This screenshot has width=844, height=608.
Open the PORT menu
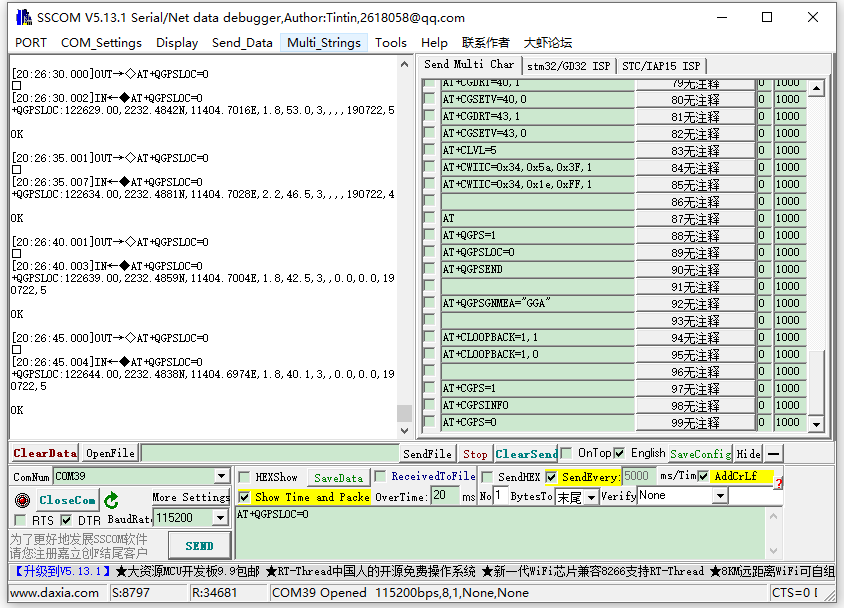[31, 43]
